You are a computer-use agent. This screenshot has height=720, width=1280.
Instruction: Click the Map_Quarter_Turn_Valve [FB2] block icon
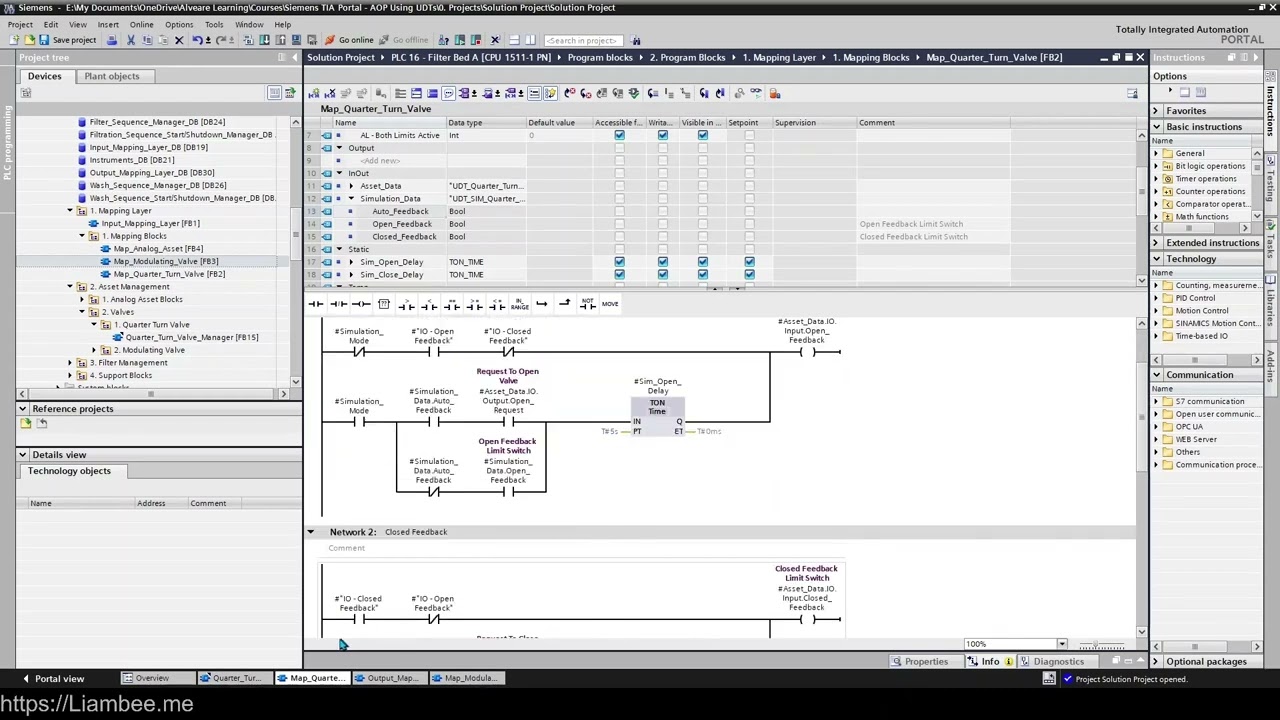(106, 274)
